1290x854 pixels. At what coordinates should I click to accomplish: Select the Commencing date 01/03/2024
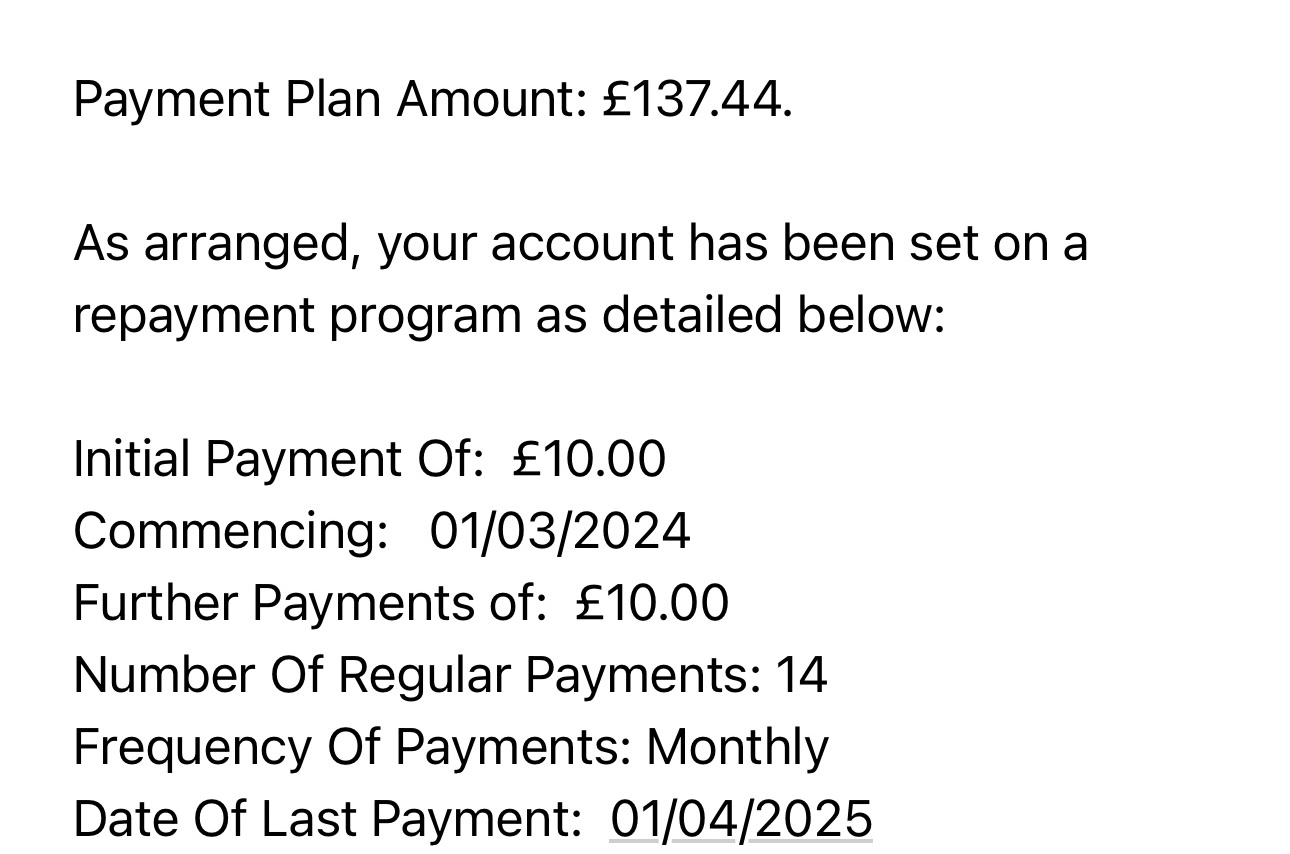560,531
